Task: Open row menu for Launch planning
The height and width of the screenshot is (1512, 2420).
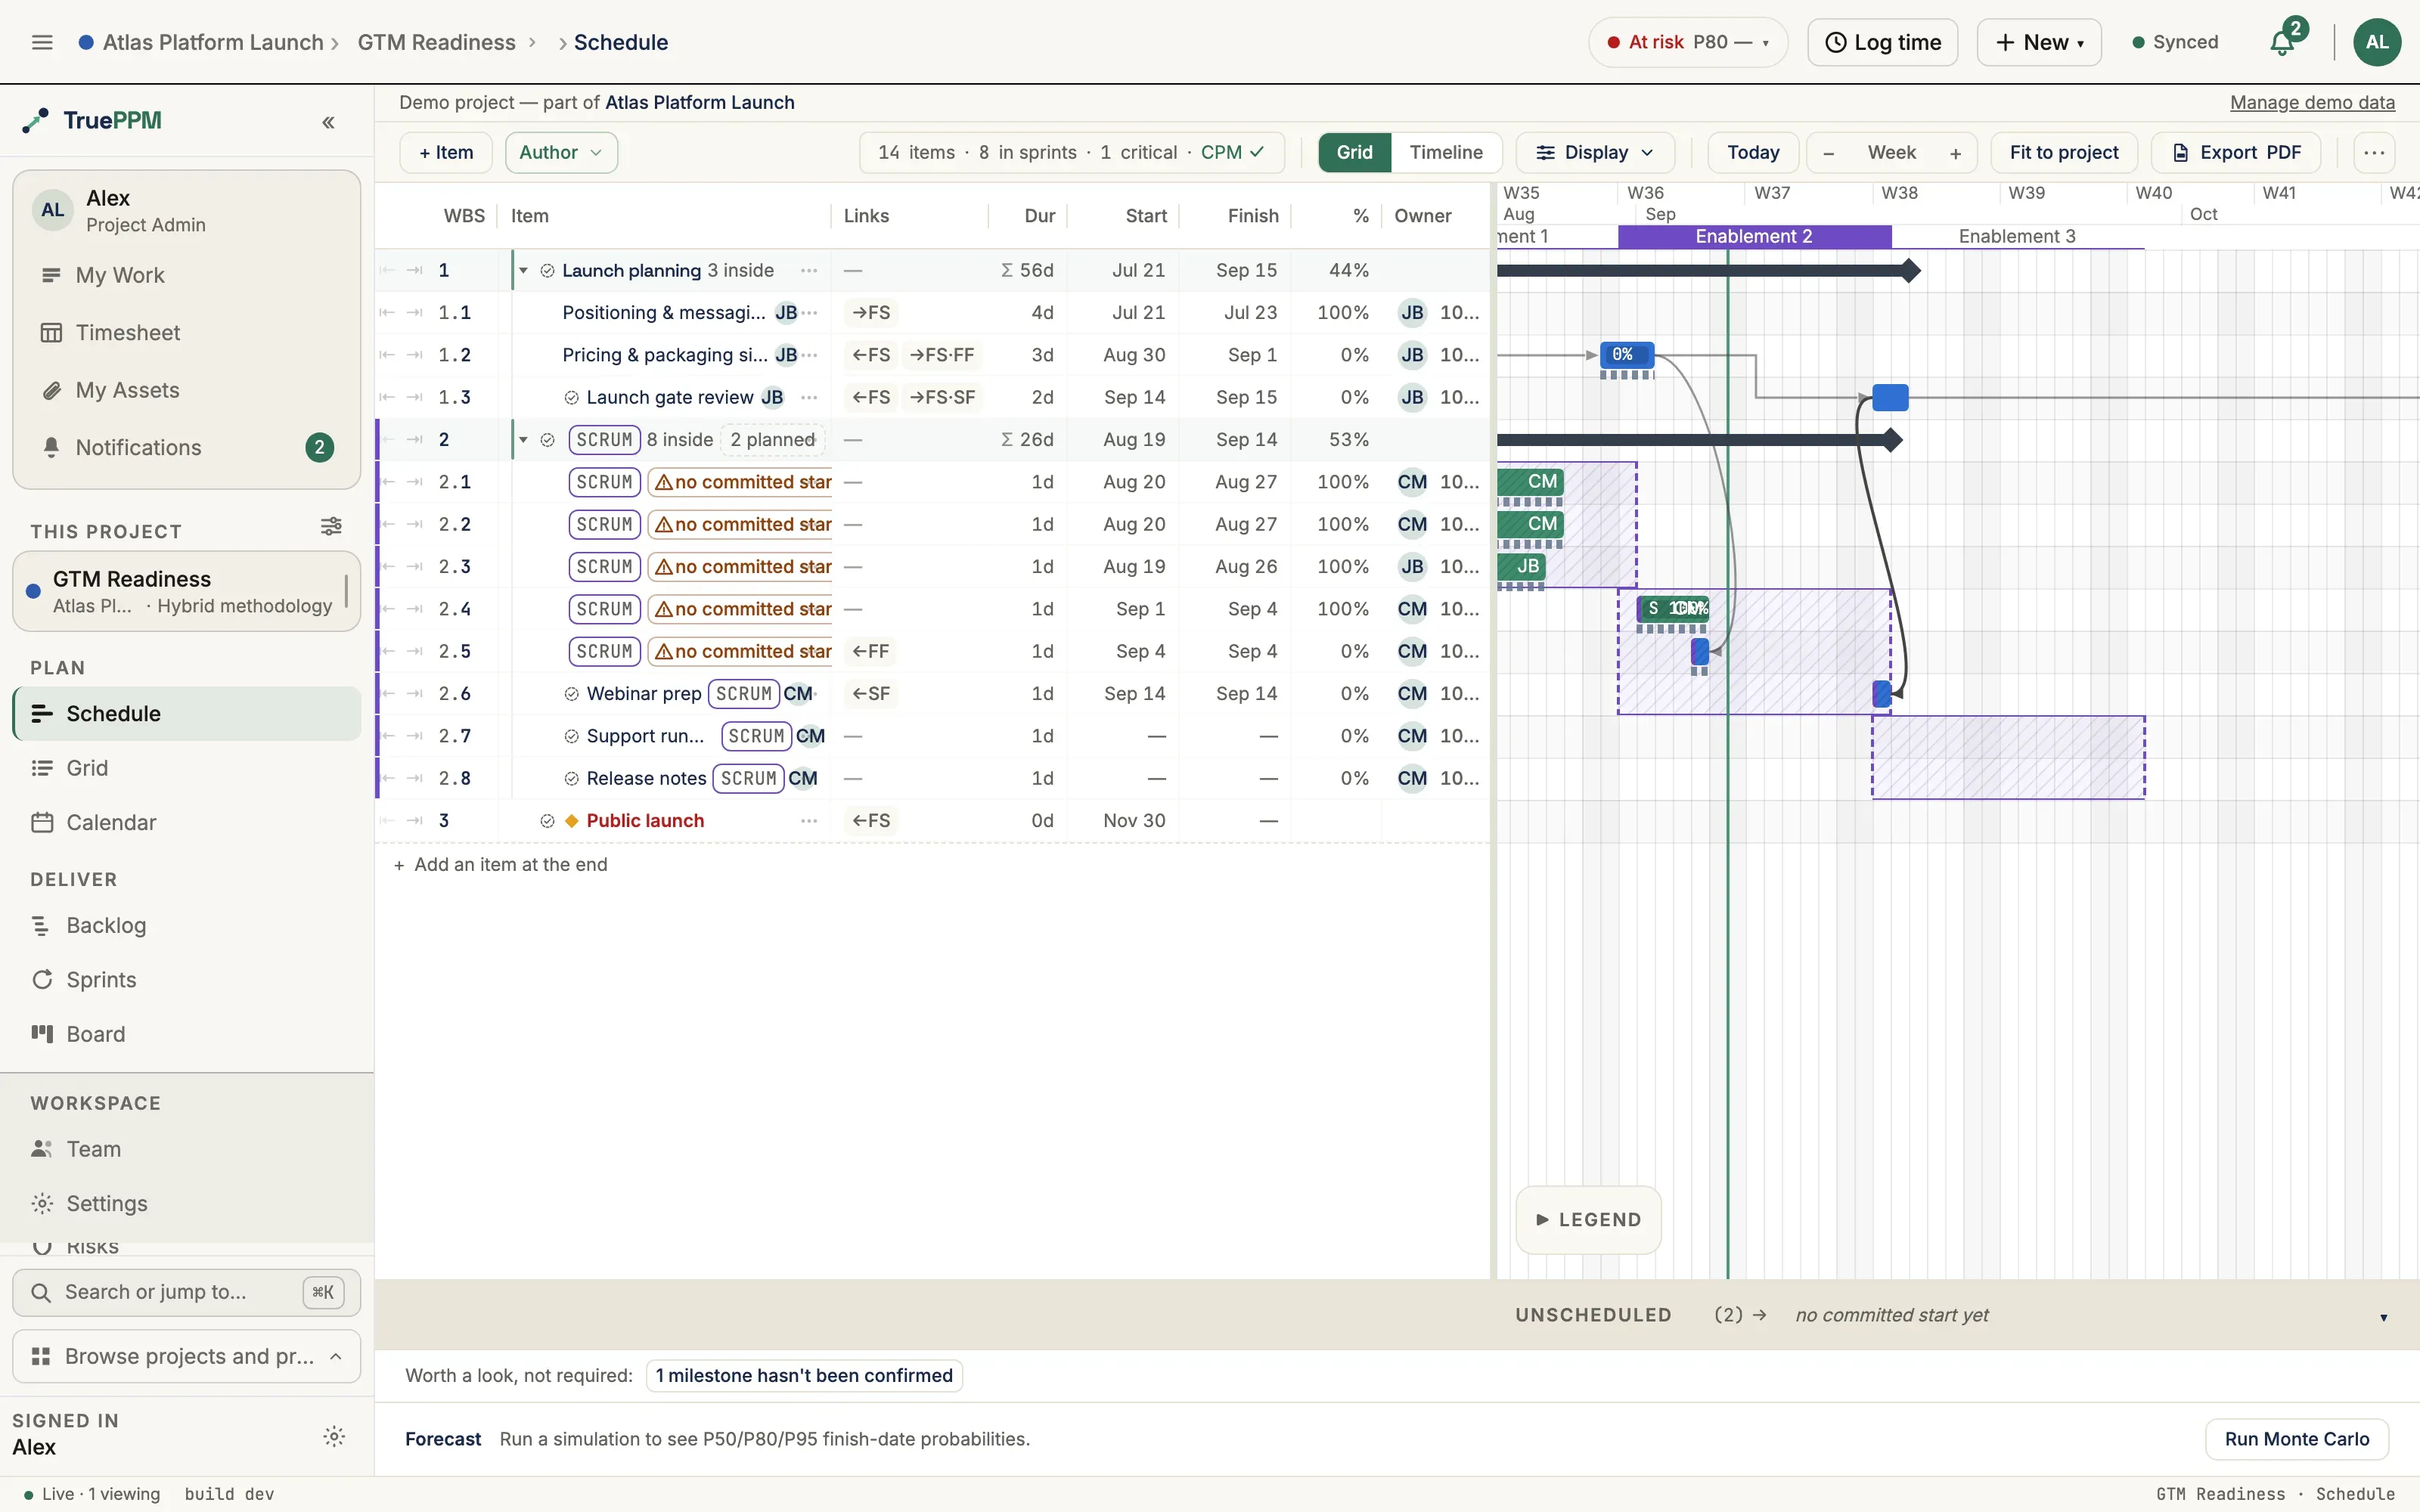Action: pyautogui.click(x=809, y=271)
